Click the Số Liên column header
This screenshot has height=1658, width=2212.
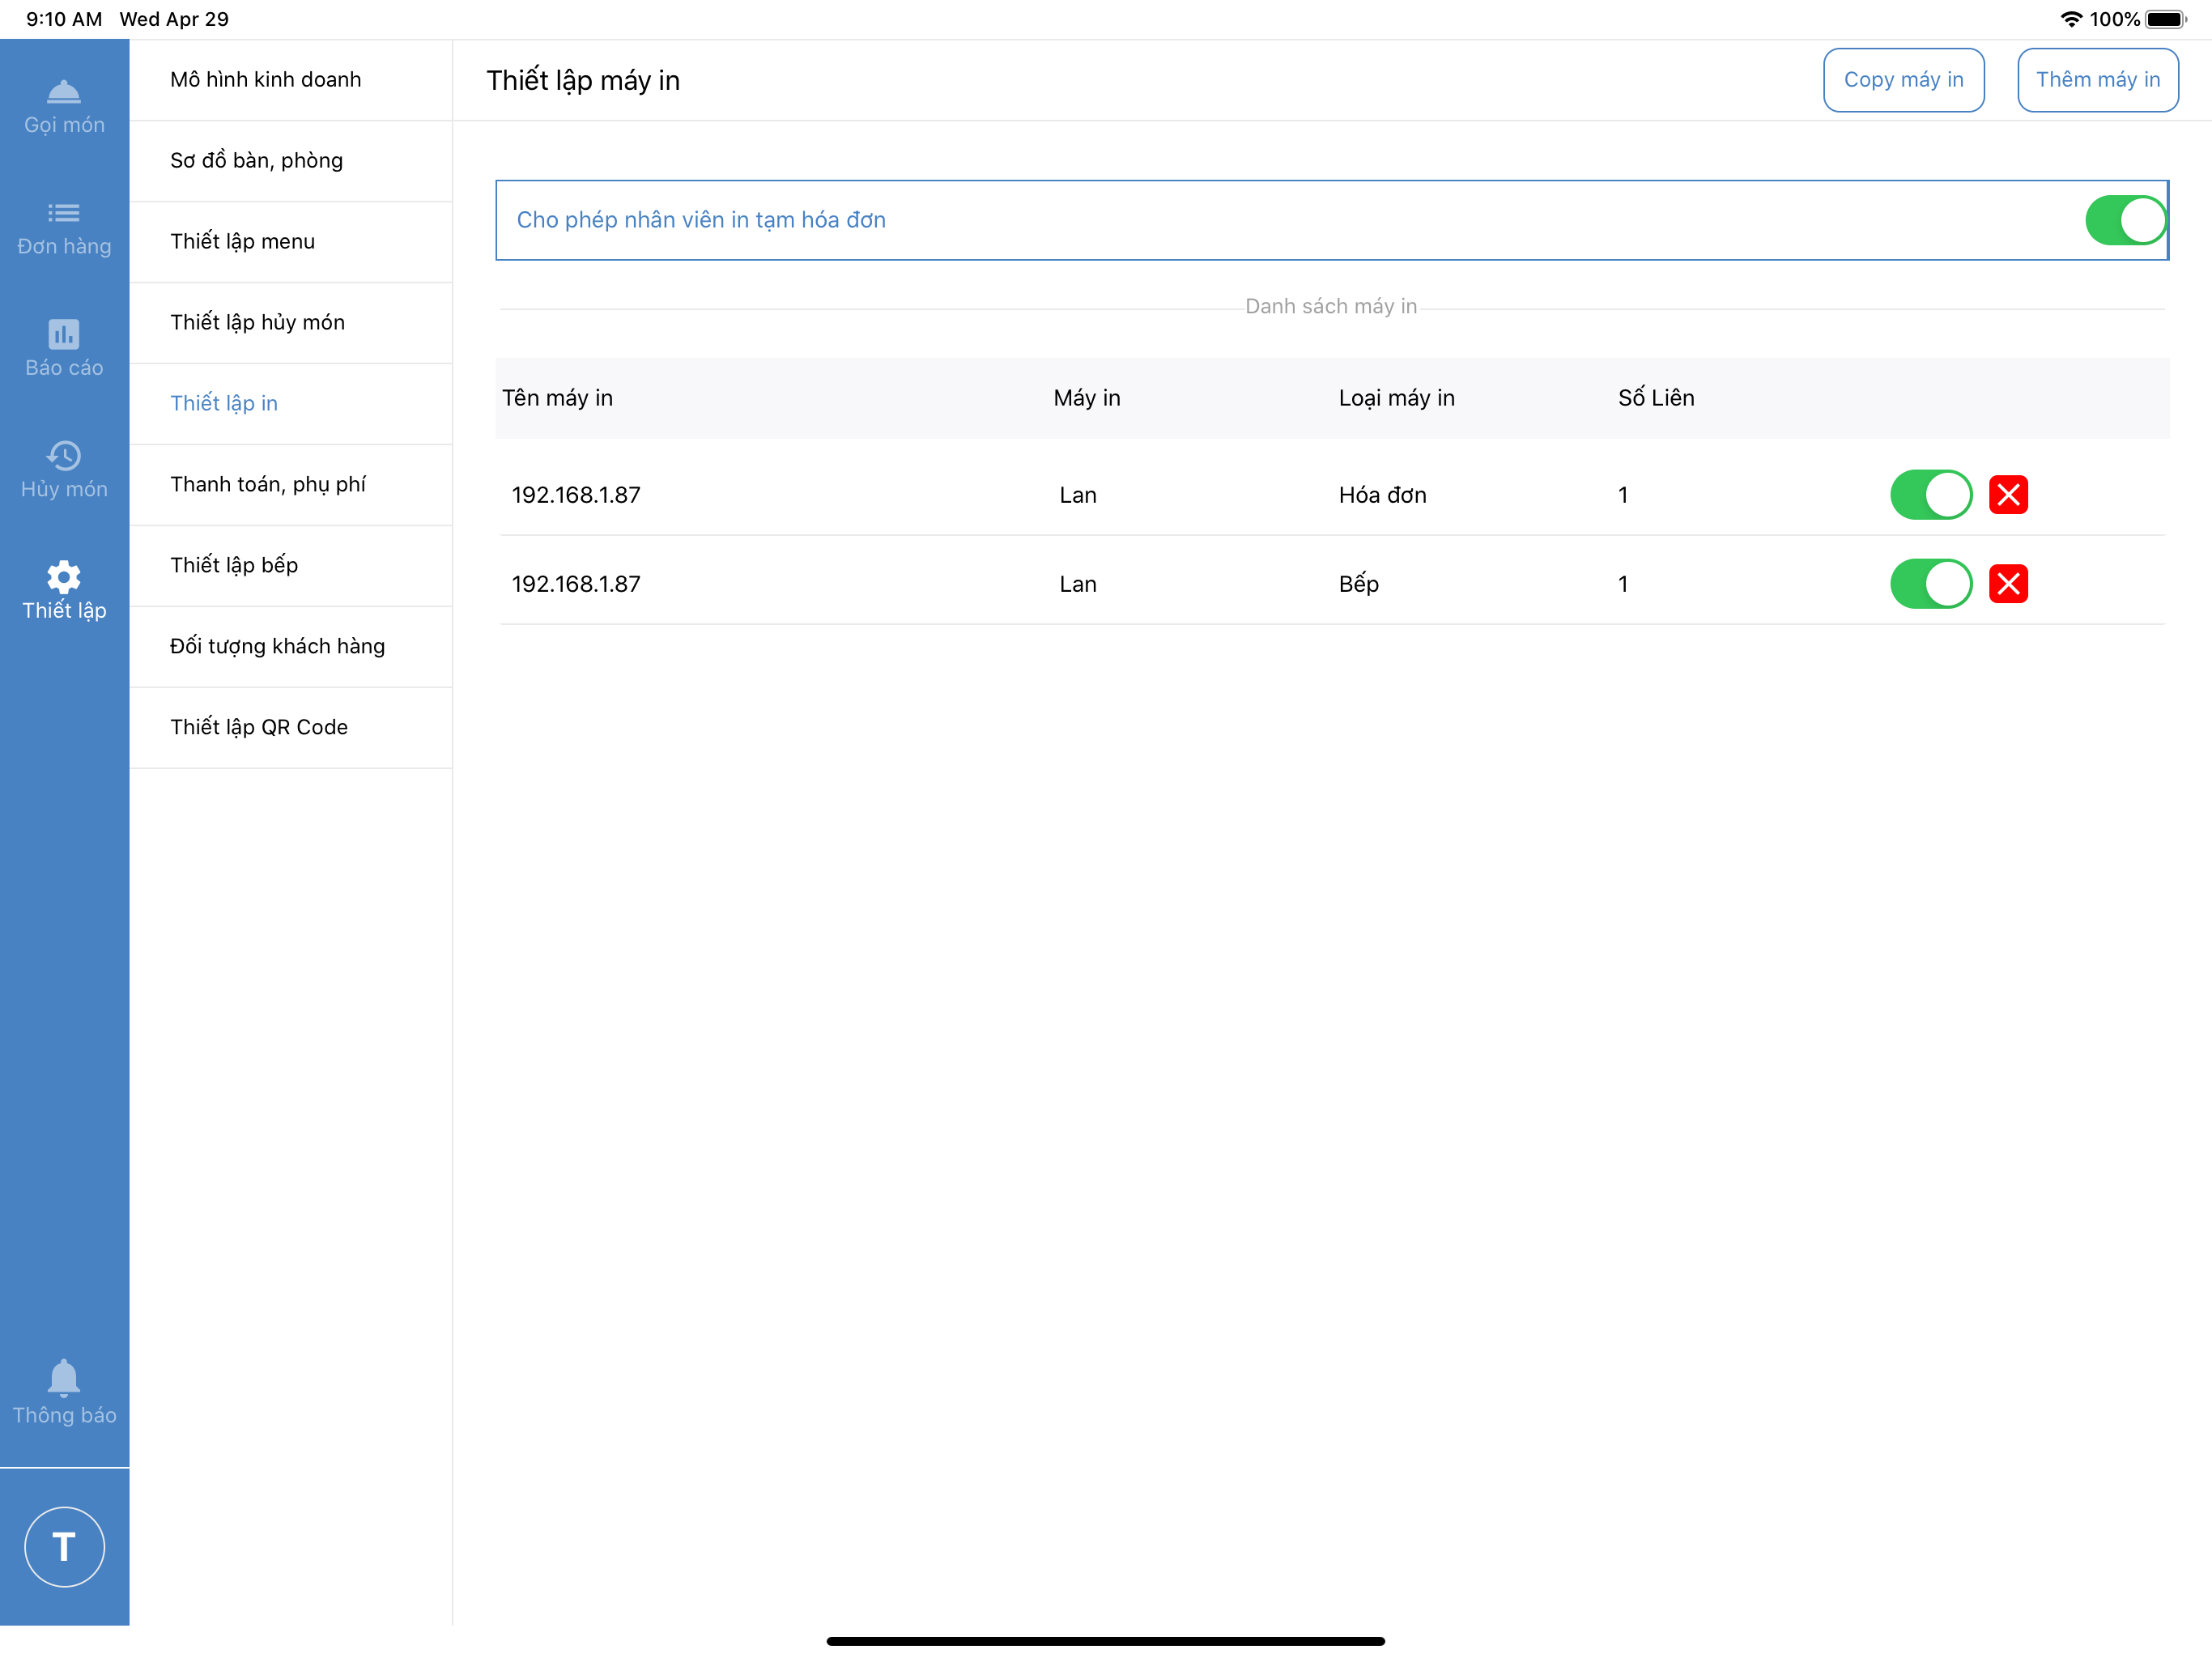click(x=1656, y=398)
